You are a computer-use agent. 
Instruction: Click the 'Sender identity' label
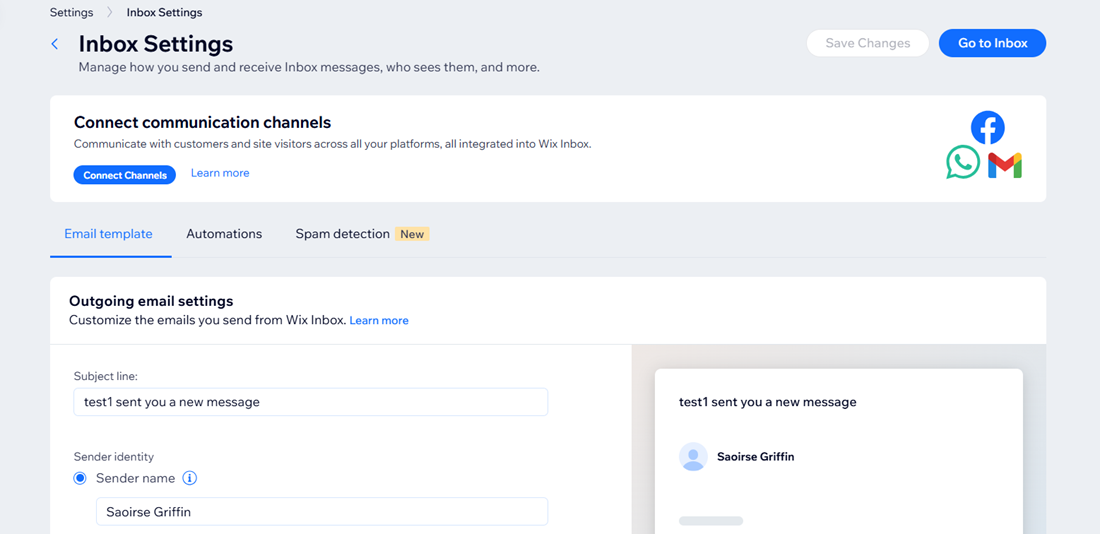pos(114,457)
